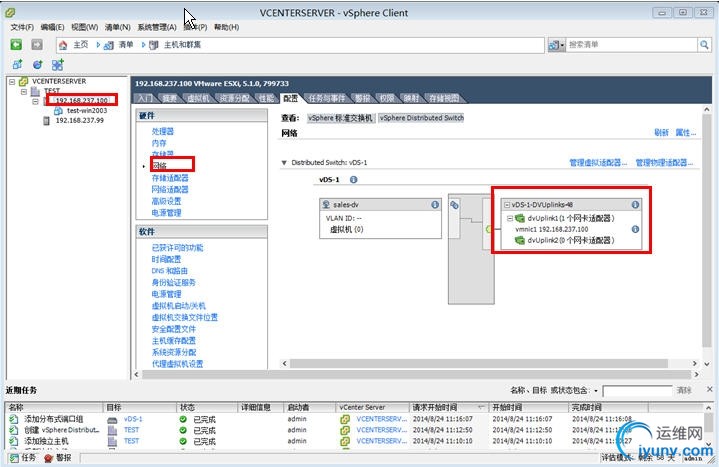Open the 帮助(H) menu
719x467 pixels.
[x=227, y=27]
